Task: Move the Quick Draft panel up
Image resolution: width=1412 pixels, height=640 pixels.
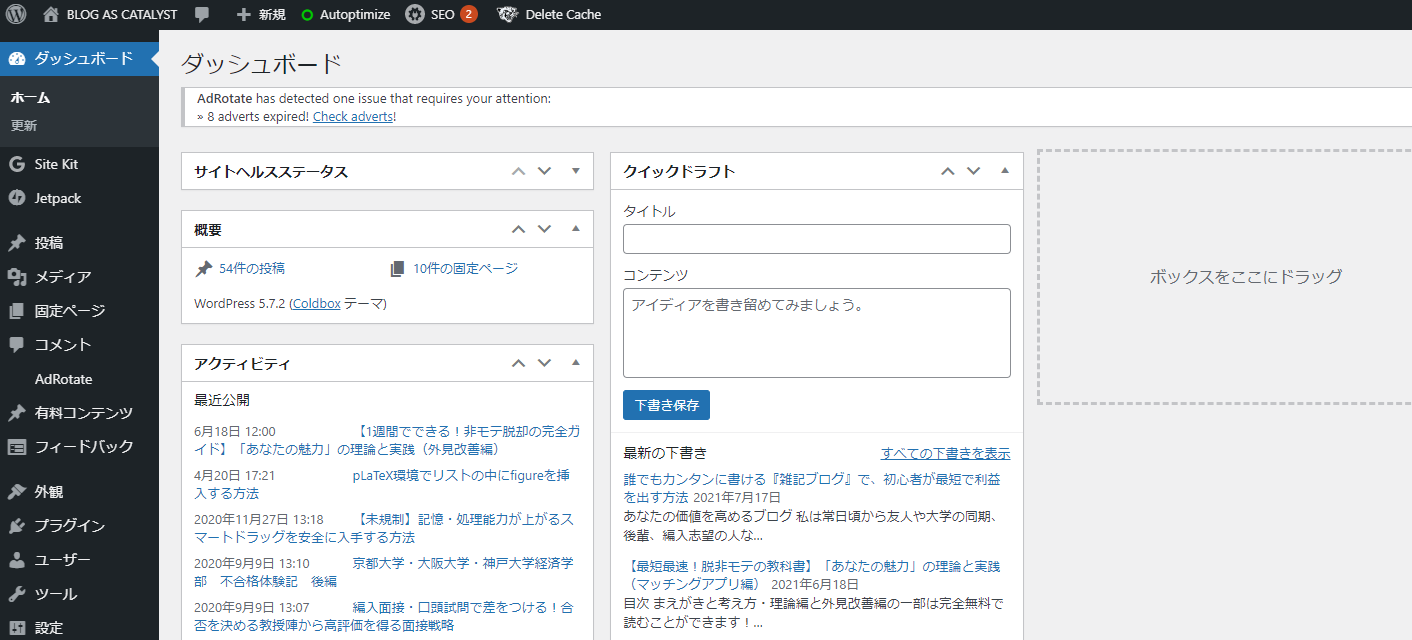Action: pyautogui.click(x=948, y=171)
